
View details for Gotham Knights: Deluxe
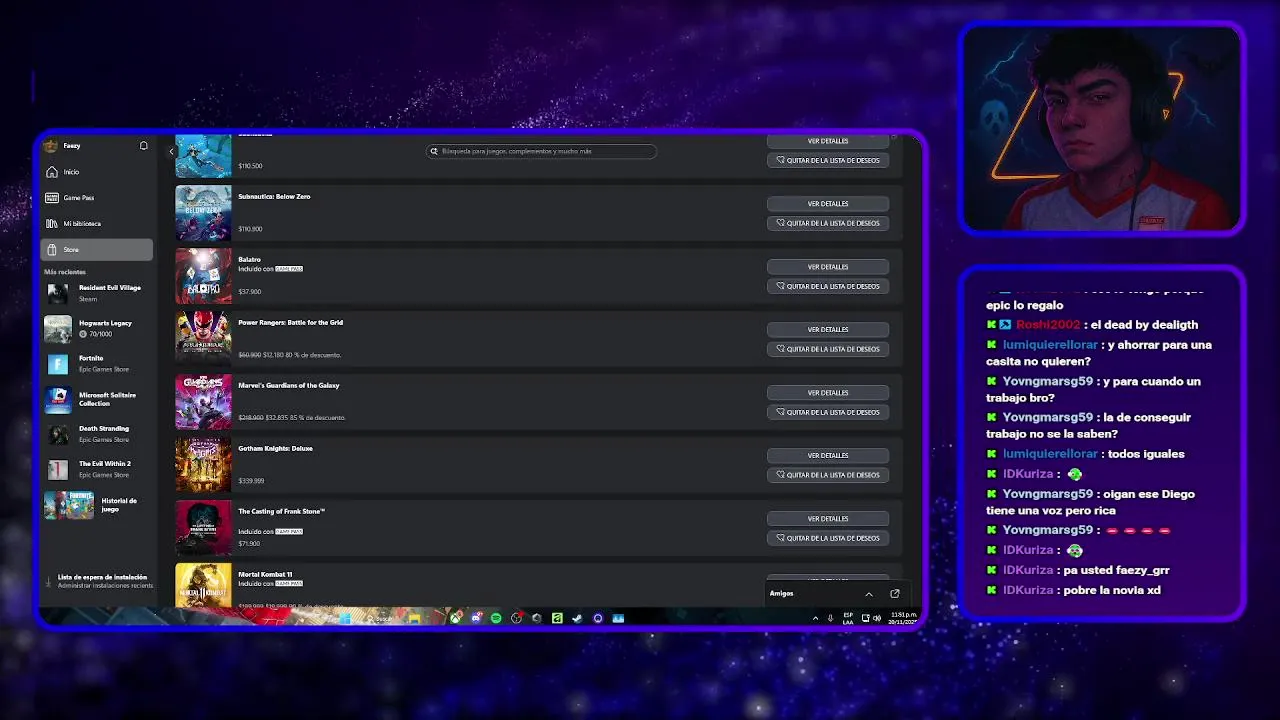pyautogui.click(x=828, y=456)
